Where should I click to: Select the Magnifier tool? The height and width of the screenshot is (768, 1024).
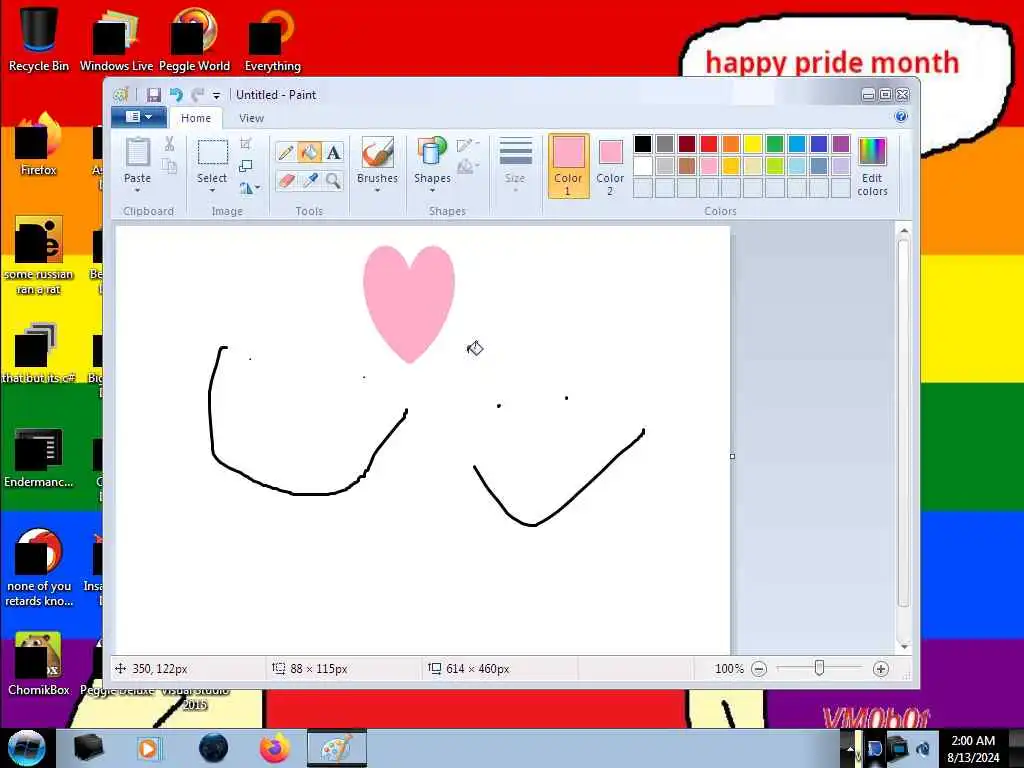point(333,180)
